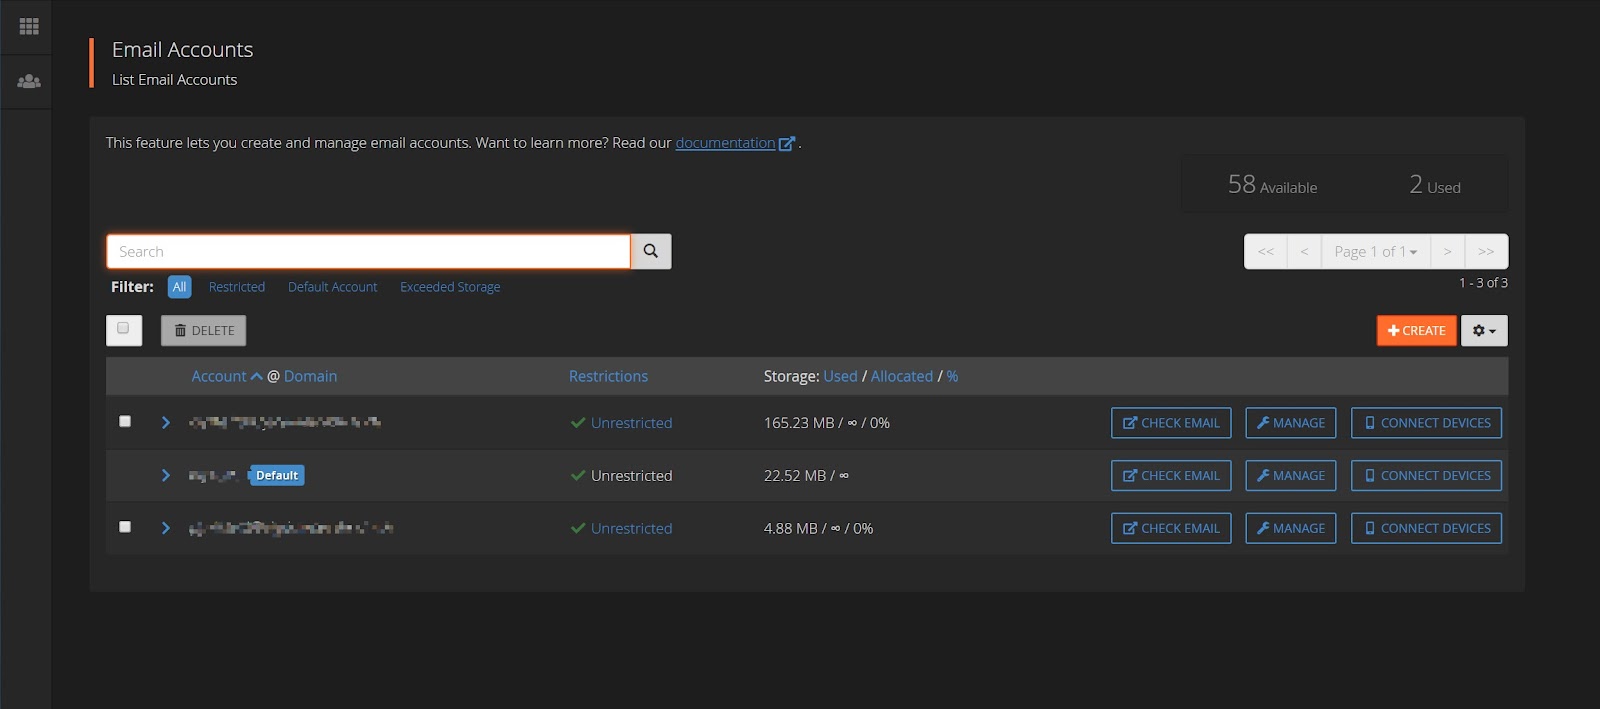Click MANAGE for Default account

point(1290,476)
